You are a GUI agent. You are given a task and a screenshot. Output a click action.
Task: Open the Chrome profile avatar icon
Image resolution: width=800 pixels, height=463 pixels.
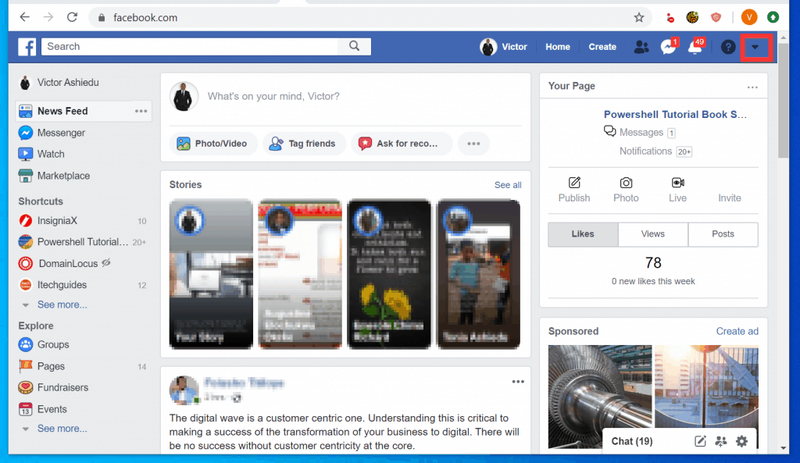click(x=749, y=17)
